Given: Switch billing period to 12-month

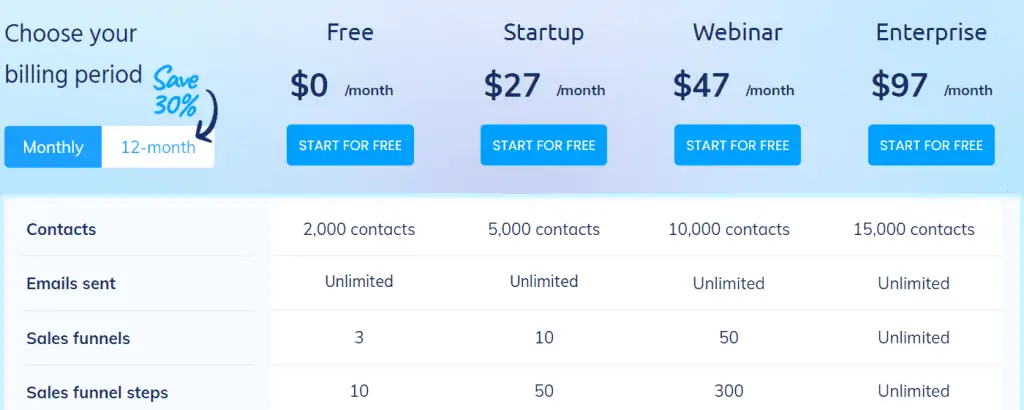Looking at the screenshot, I should click(x=158, y=147).
